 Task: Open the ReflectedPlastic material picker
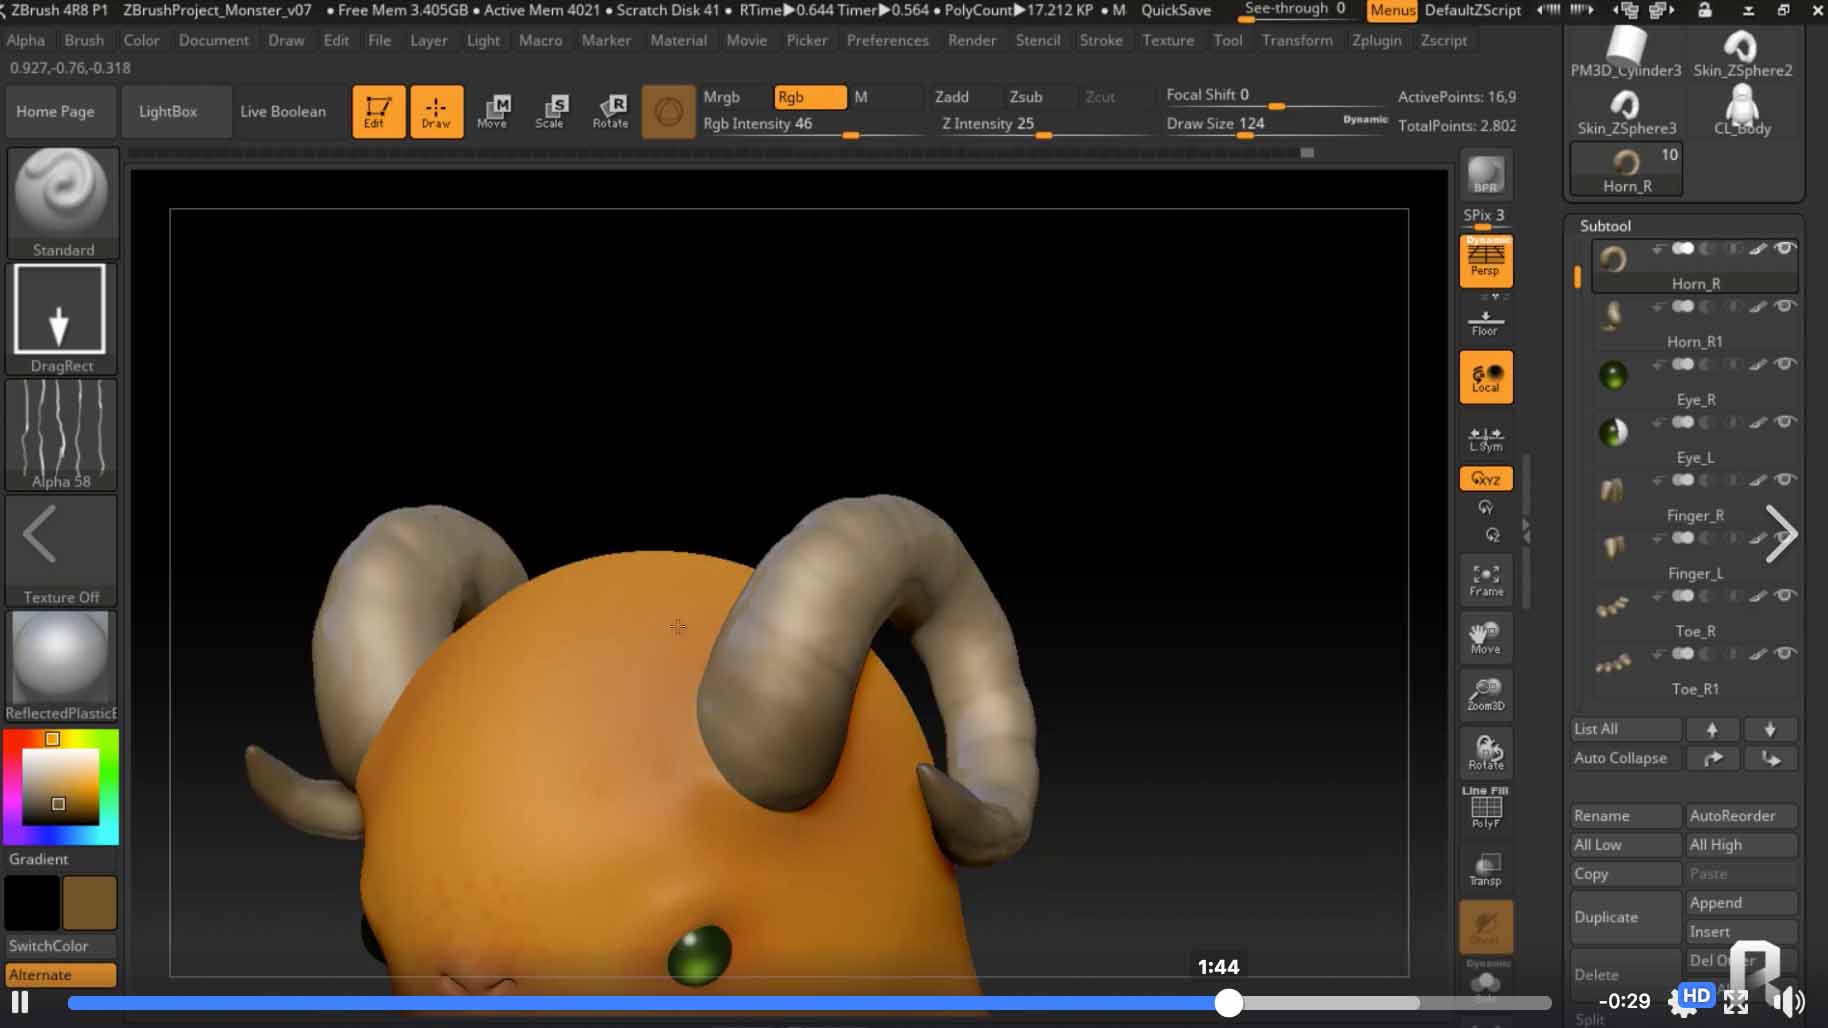coord(61,660)
